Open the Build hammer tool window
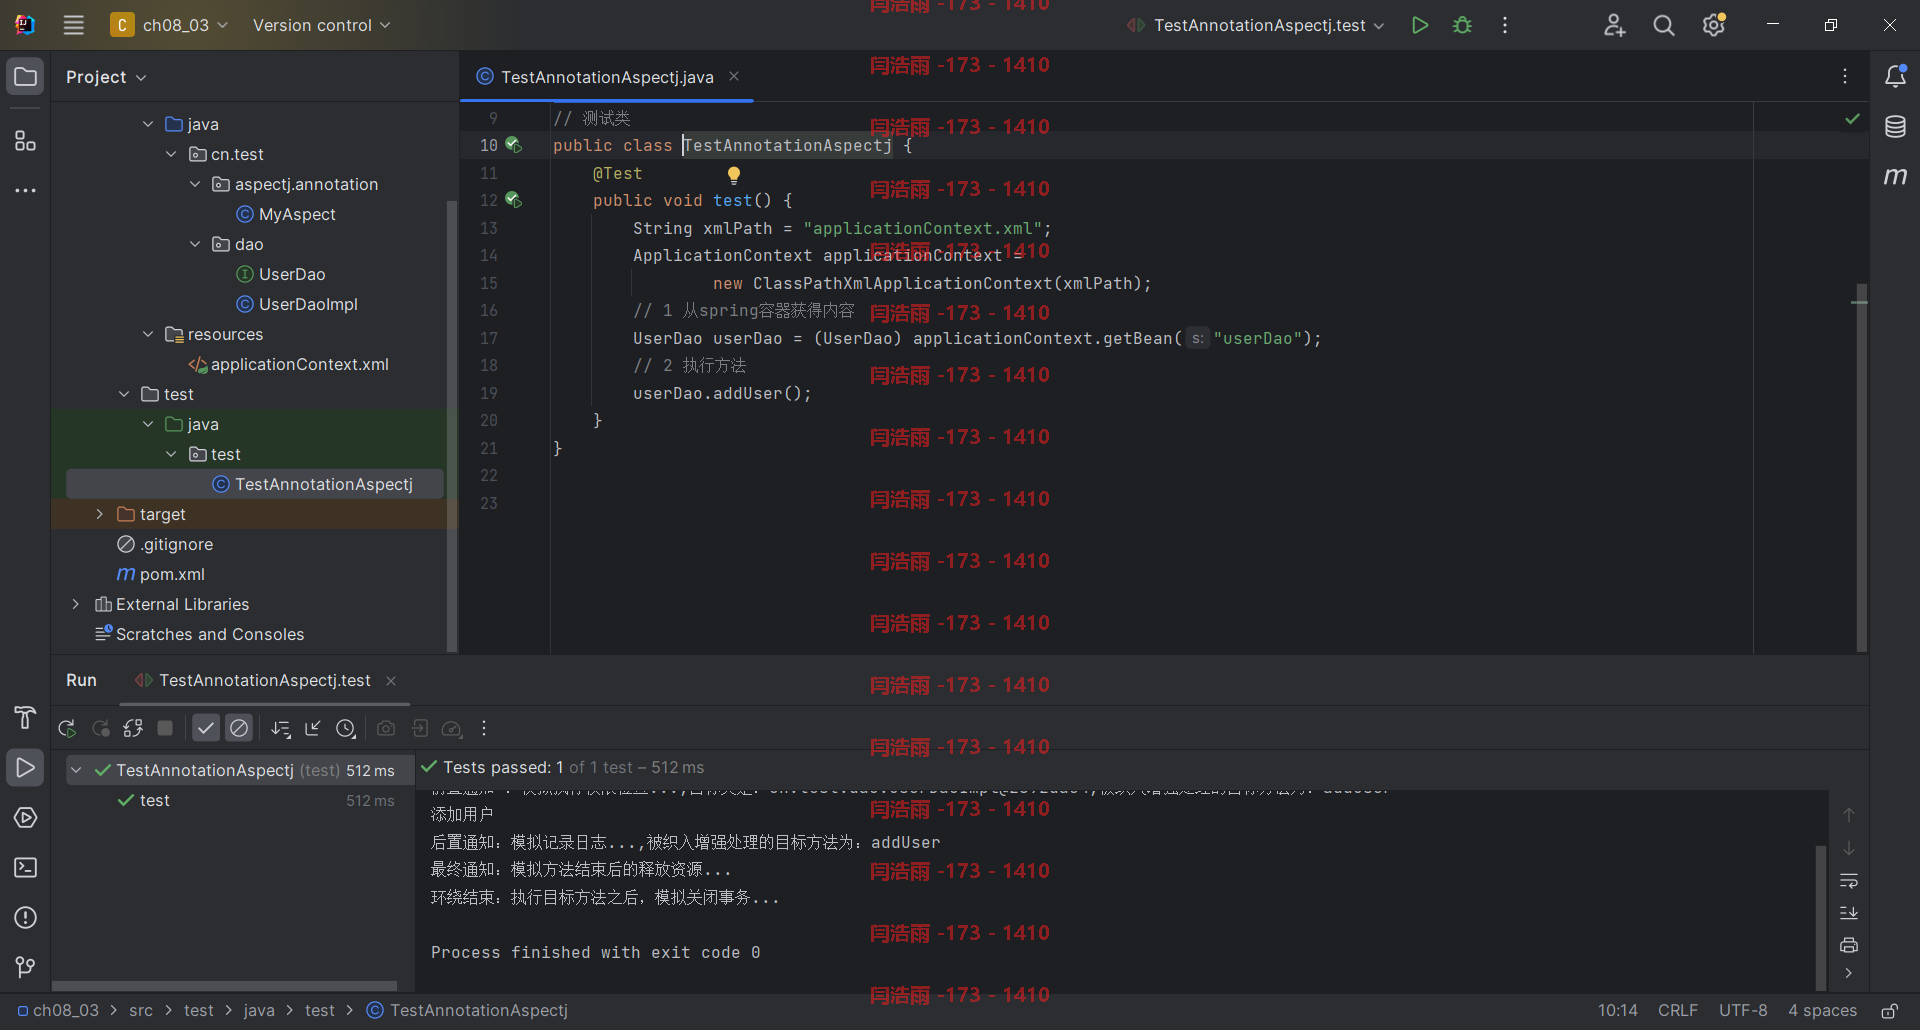This screenshot has width=1920, height=1030. pos(25,717)
